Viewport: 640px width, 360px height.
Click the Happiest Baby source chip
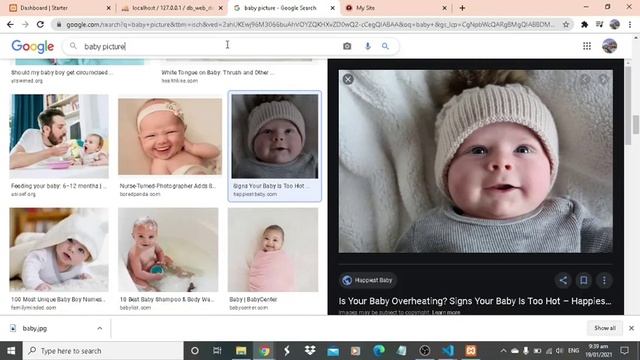[x=368, y=280]
